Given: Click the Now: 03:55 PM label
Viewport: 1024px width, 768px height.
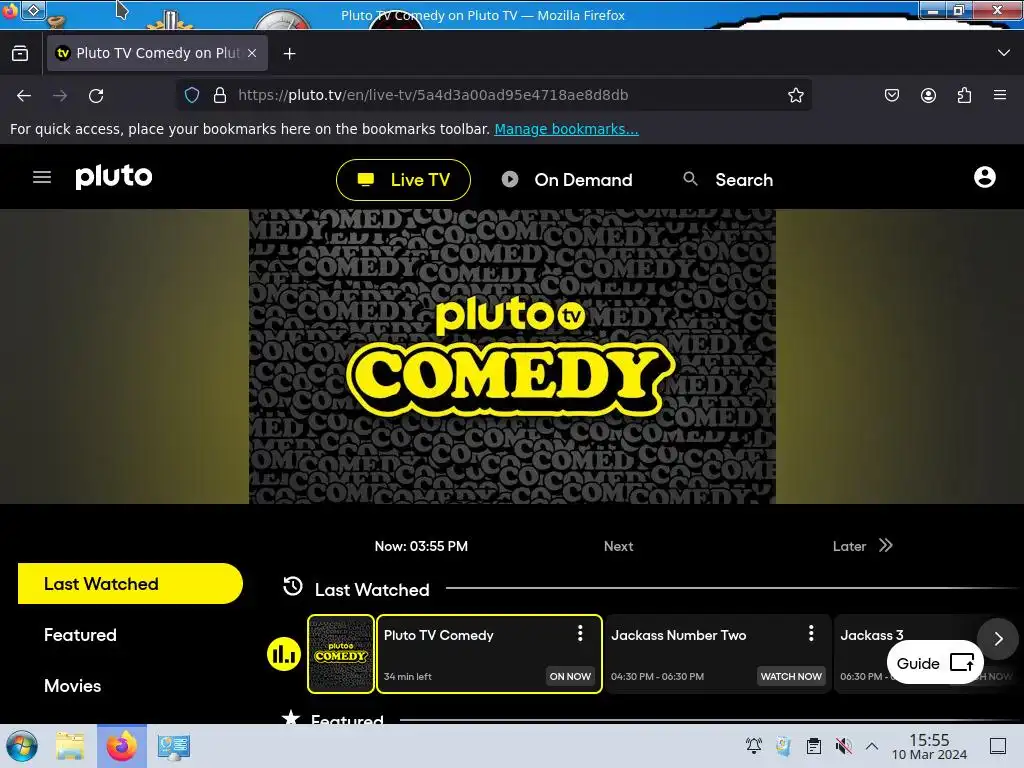Looking at the screenshot, I should [x=421, y=546].
